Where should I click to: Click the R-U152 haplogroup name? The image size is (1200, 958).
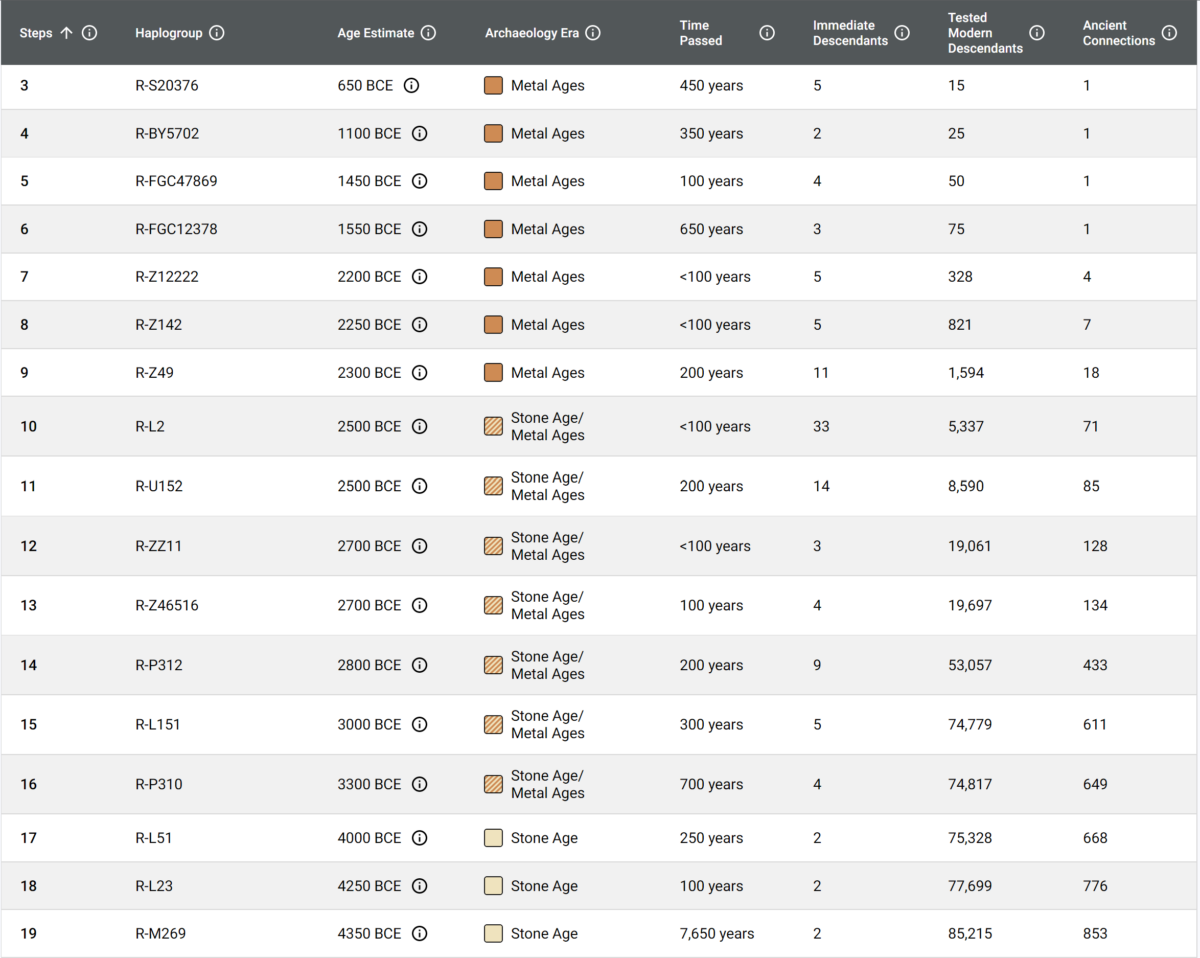tap(159, 487)
